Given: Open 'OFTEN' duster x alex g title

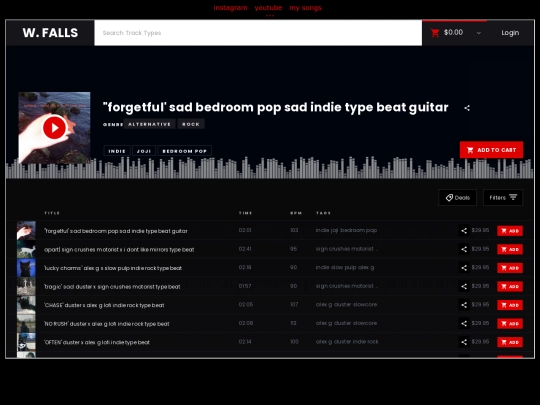Looking at the screenshot, I should click(97, 343).
